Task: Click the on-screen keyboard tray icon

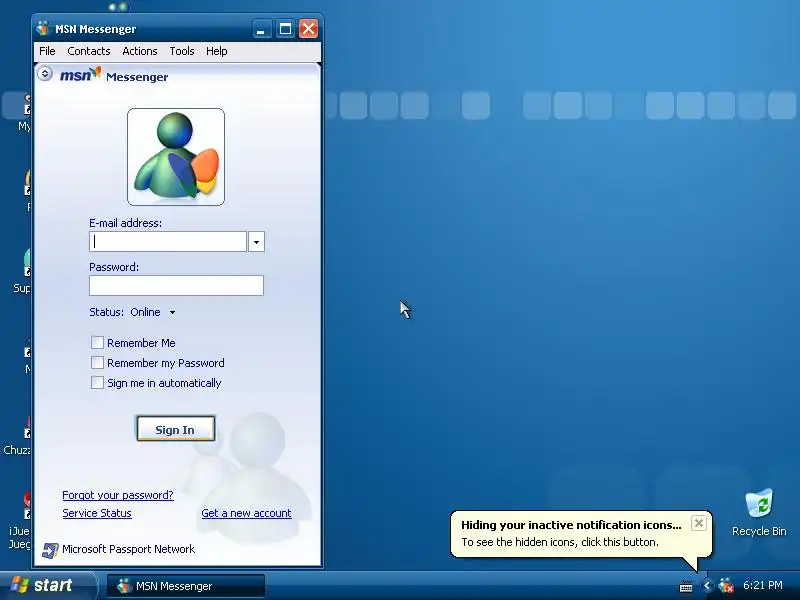Action: 686,587
